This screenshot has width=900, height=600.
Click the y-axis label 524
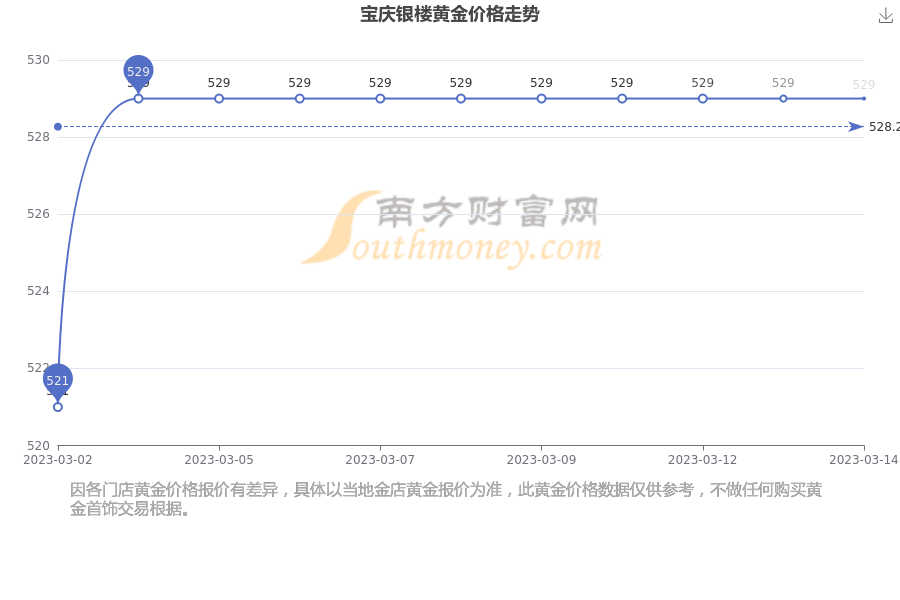point(38,291)
